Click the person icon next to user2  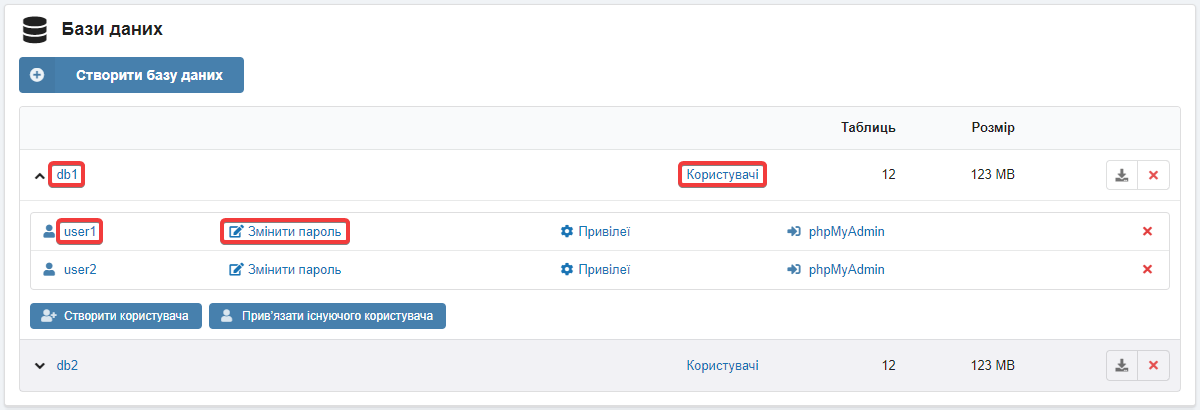48,269
